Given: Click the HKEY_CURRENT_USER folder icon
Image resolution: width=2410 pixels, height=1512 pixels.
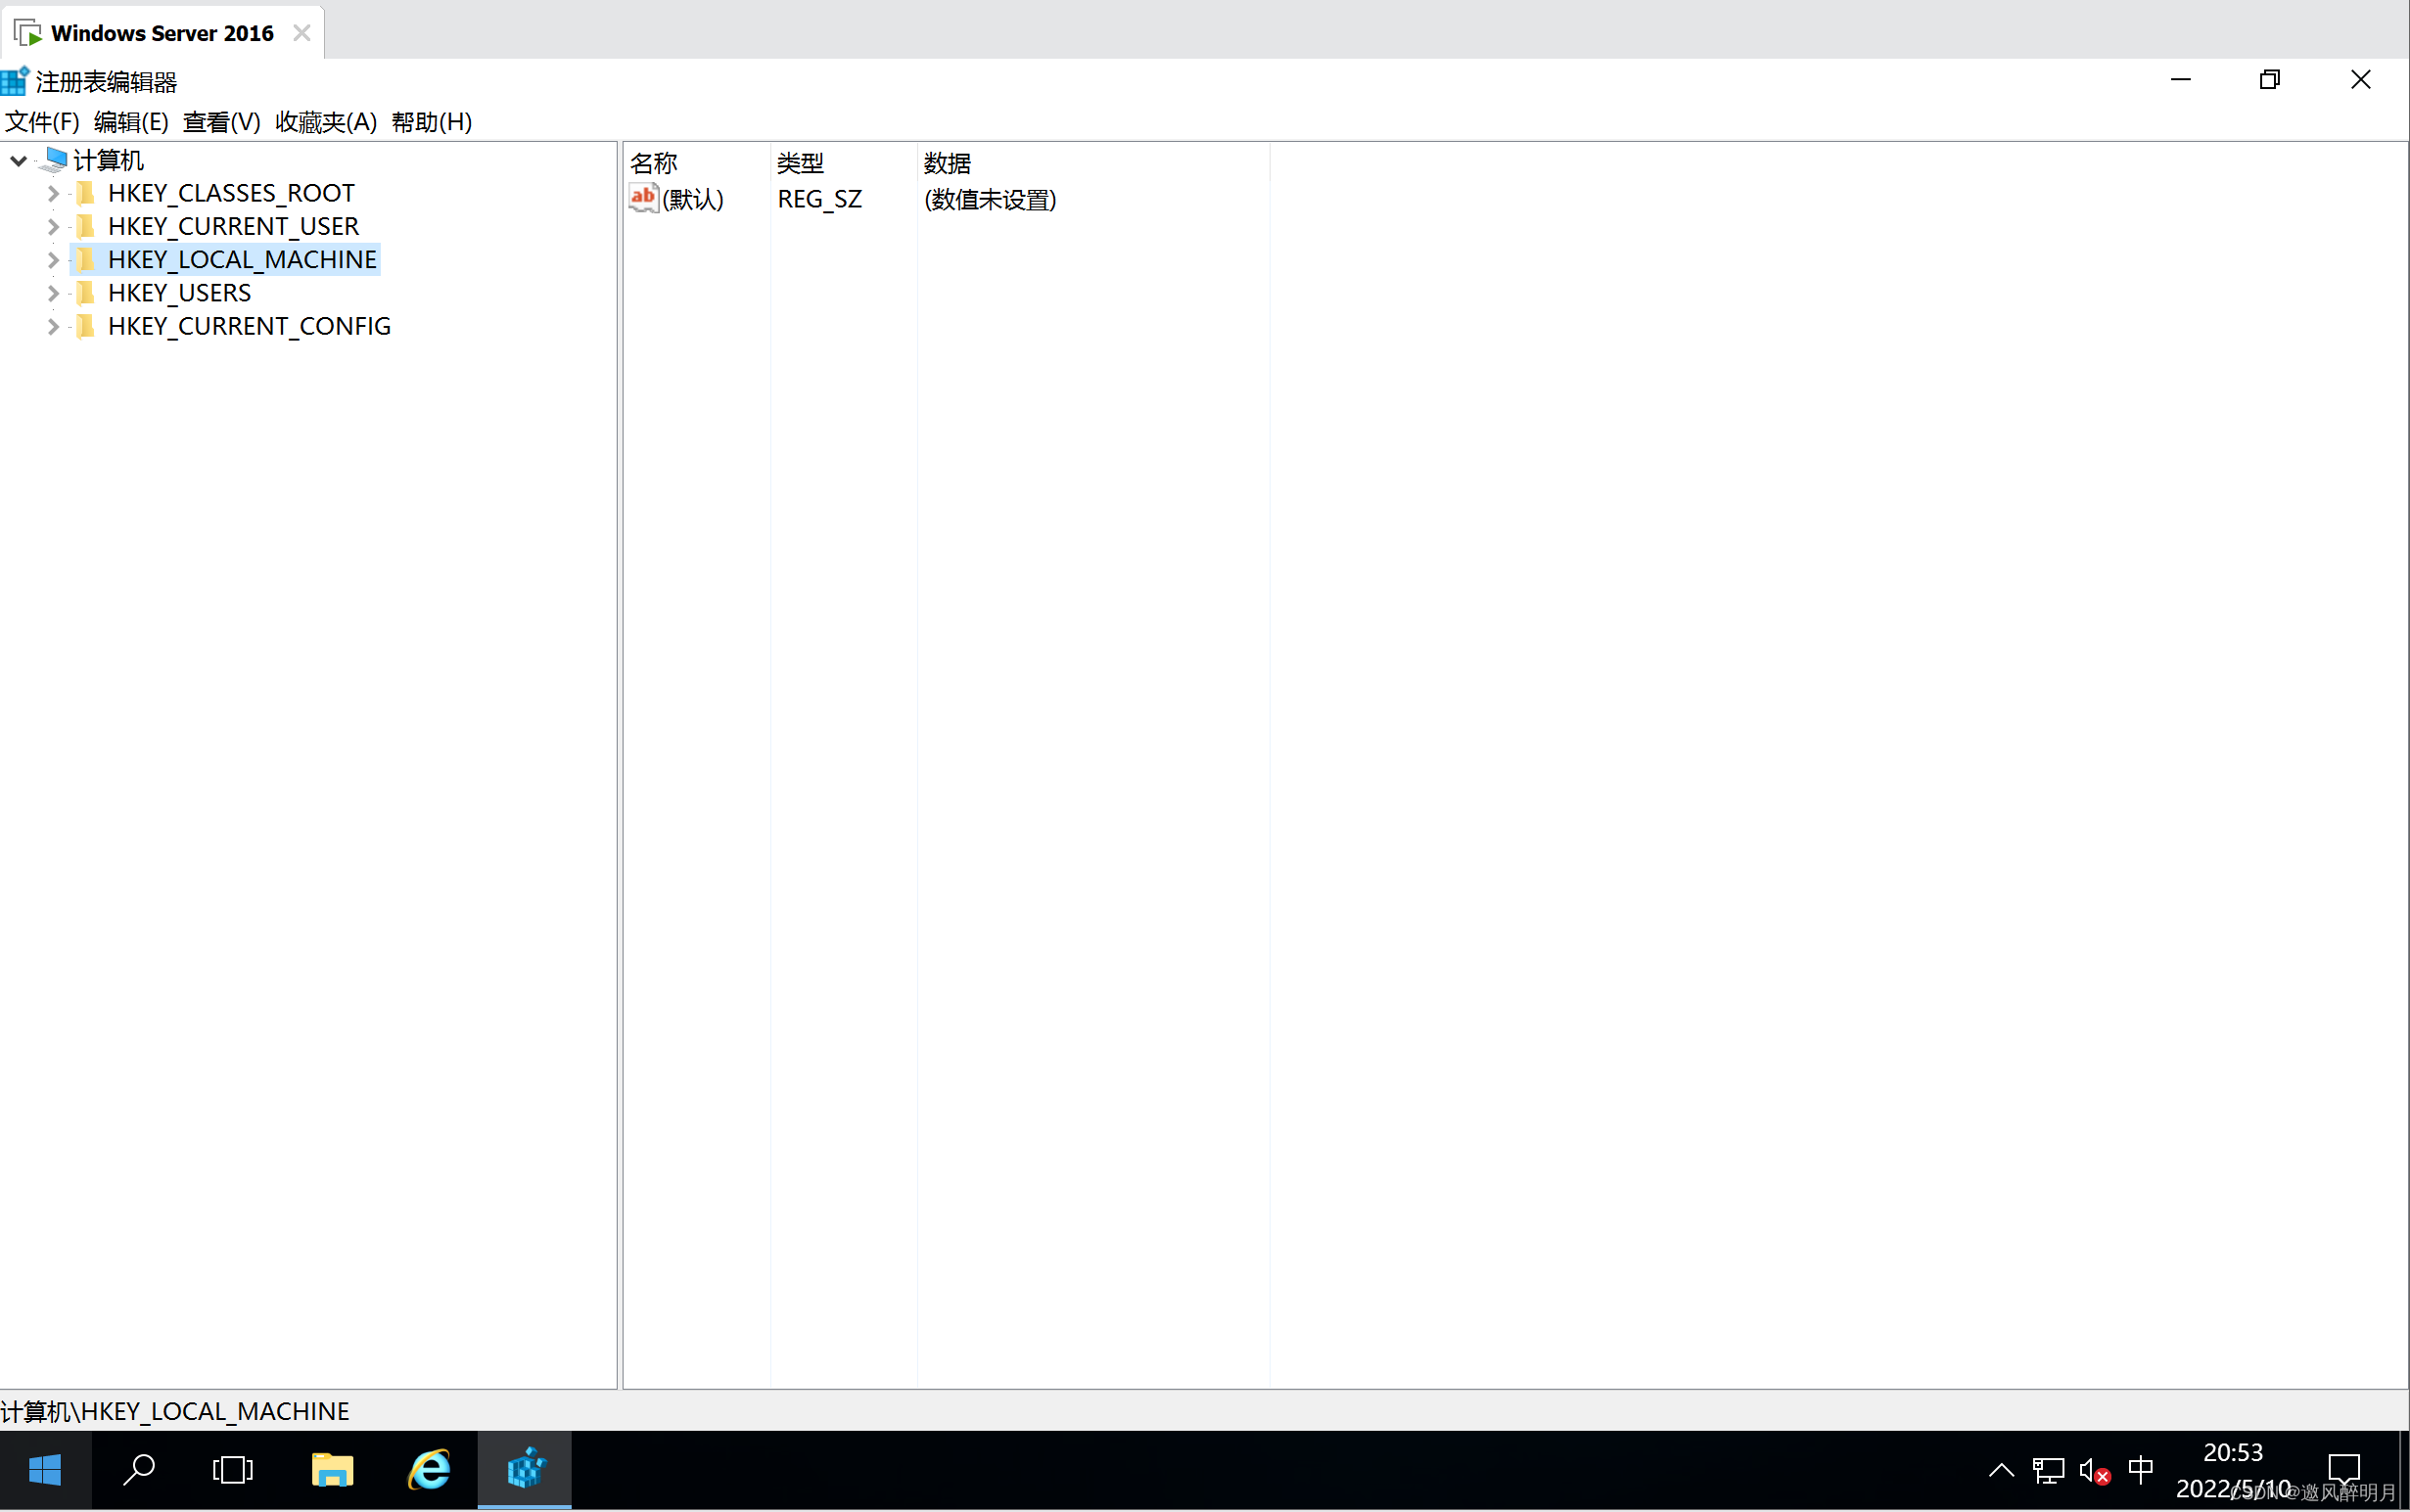Looking at the screenshot, I should pos(86,227).
